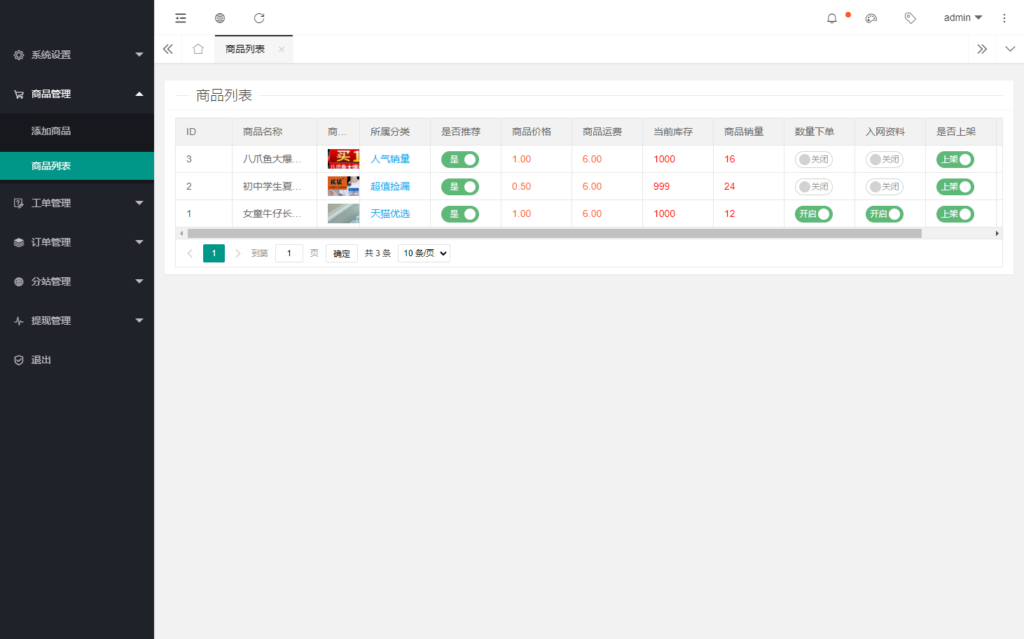
Task: Toggle 是否上架 switch for product ID 2
Action: point(955,187)
